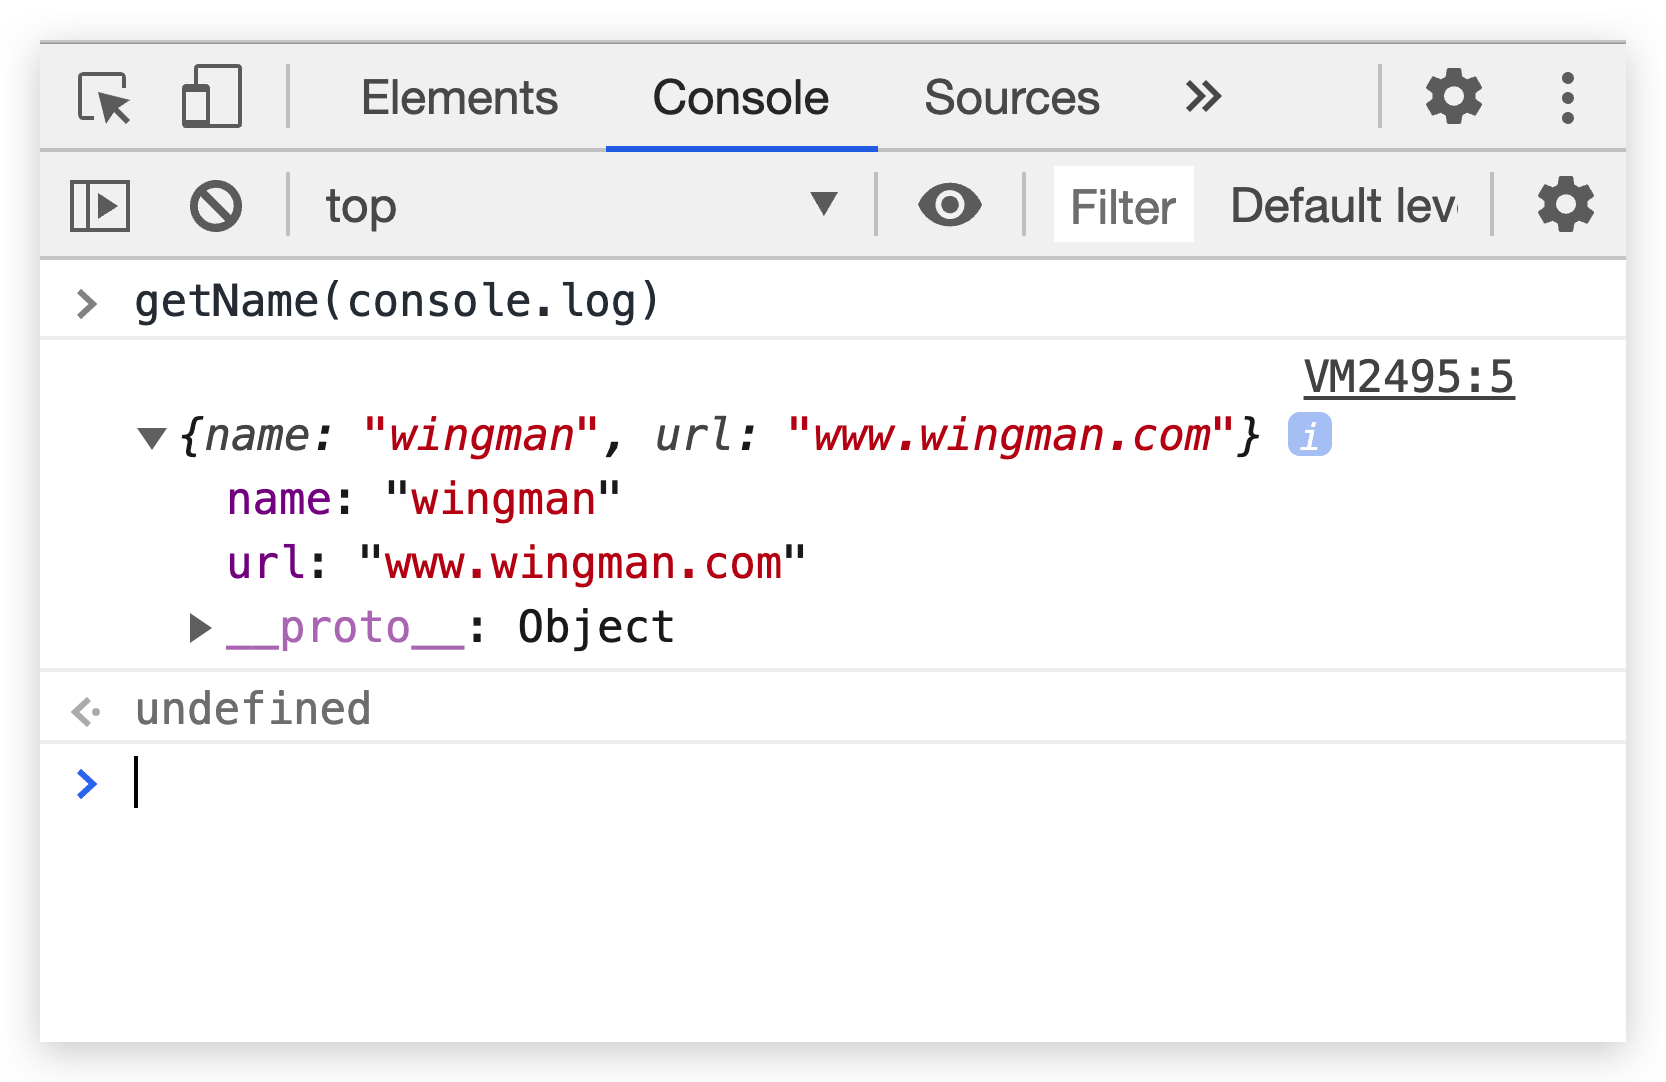This screenshot has width=1666, height=1082.
Task: Open the Default levels dropdown
Action: click(1343, 206)
